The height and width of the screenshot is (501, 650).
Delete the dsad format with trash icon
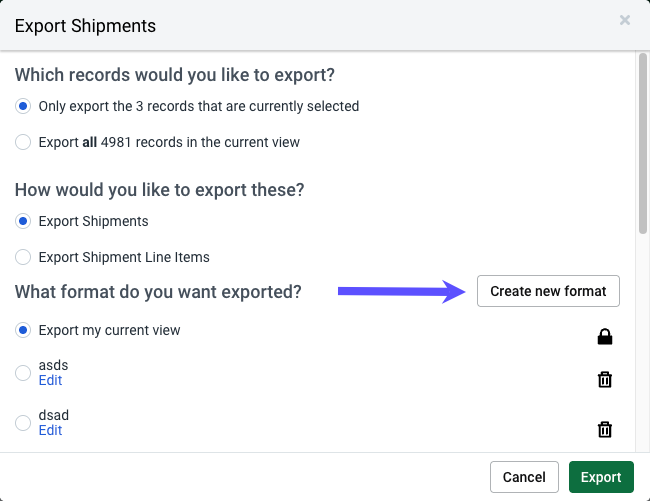[x=605, y=429]
